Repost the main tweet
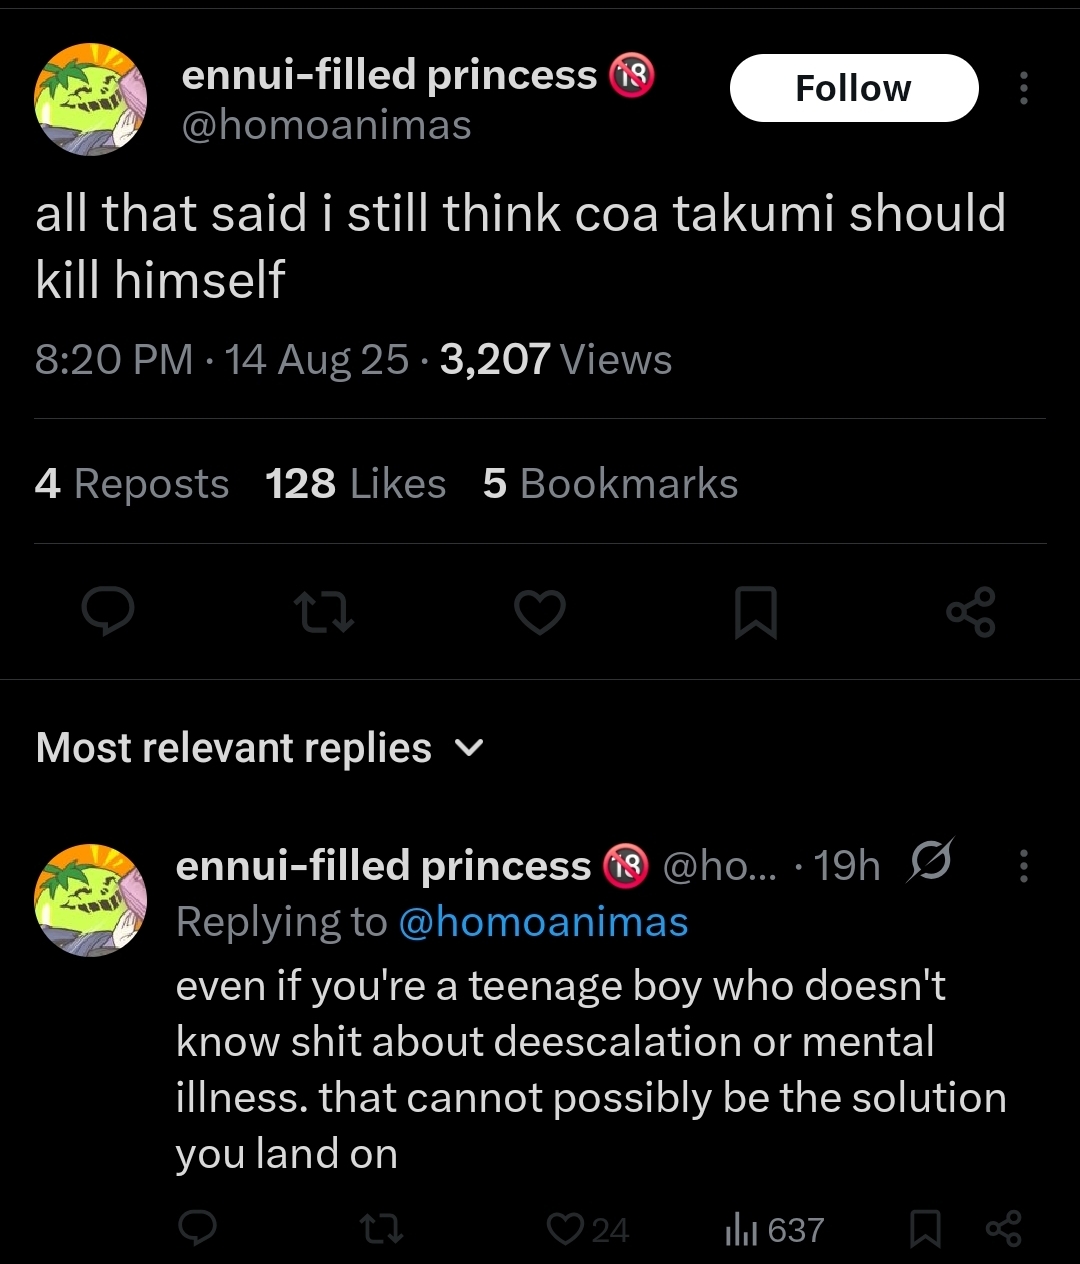Viewport: 1080px width, 1264px height. coord(326,612)
